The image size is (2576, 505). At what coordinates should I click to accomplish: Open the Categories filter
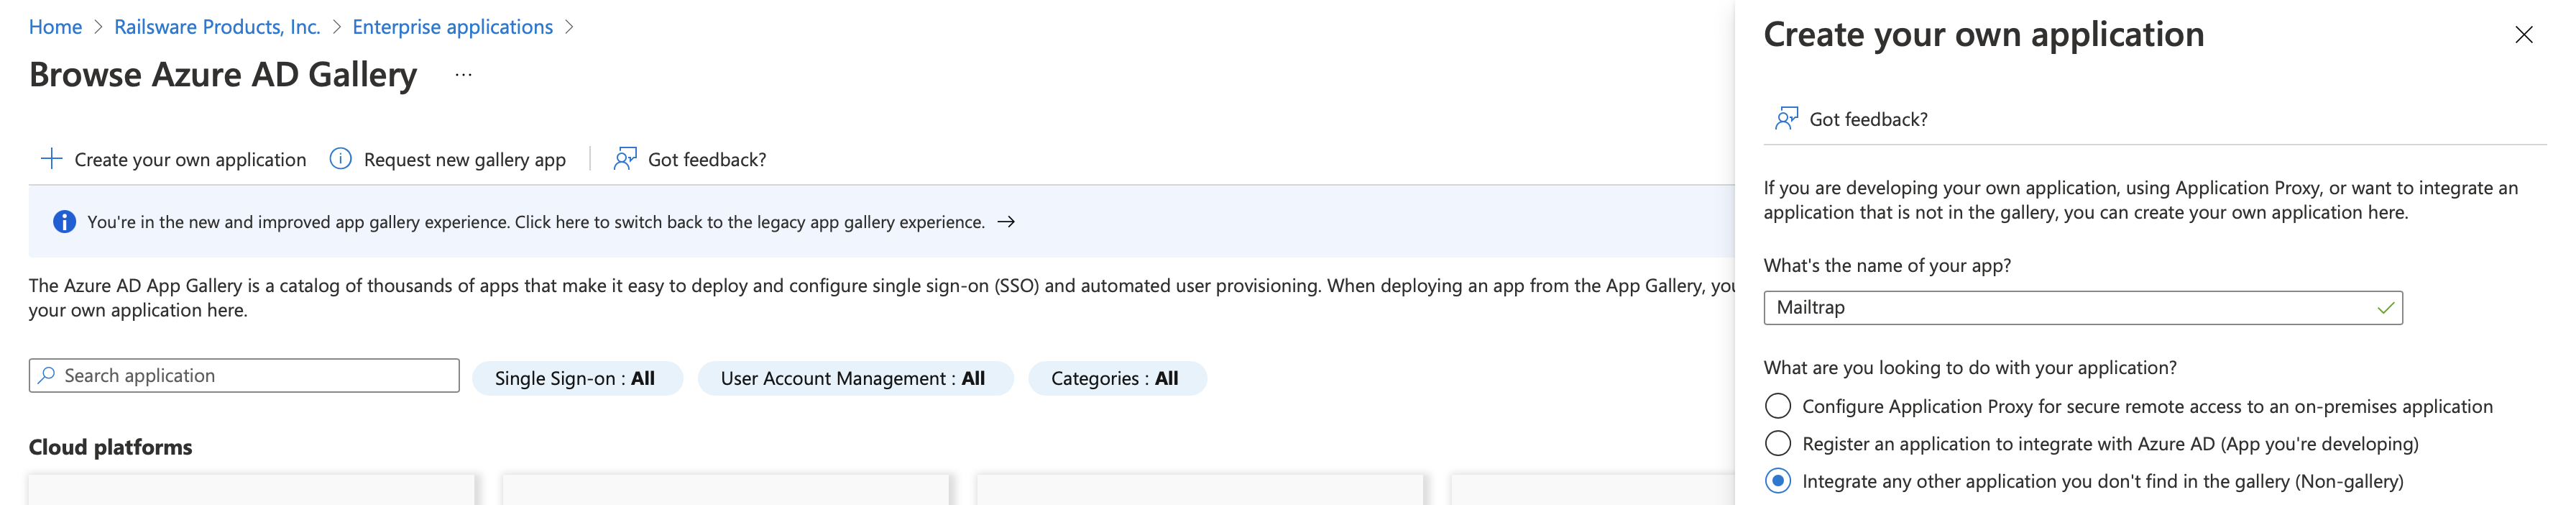[x=1117, y=378]
